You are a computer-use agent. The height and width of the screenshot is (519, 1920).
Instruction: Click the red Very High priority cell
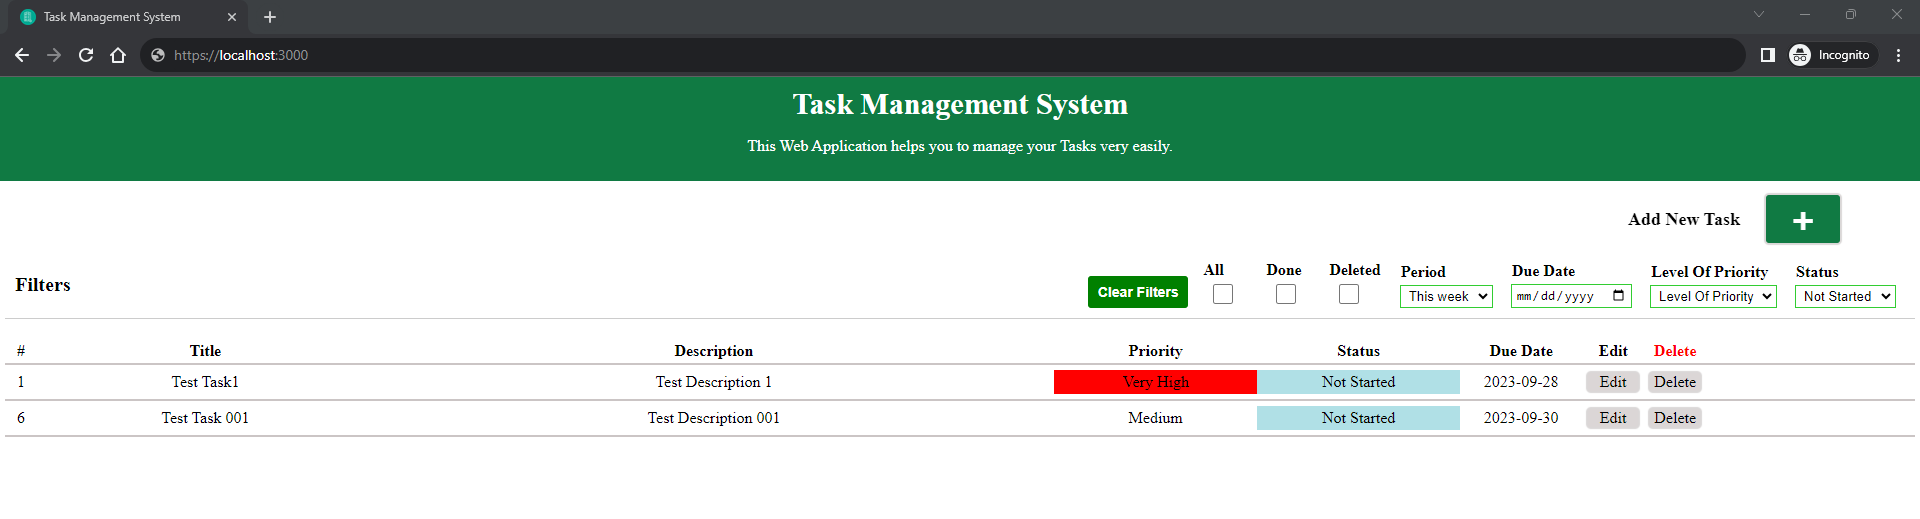pos(1155,382)
